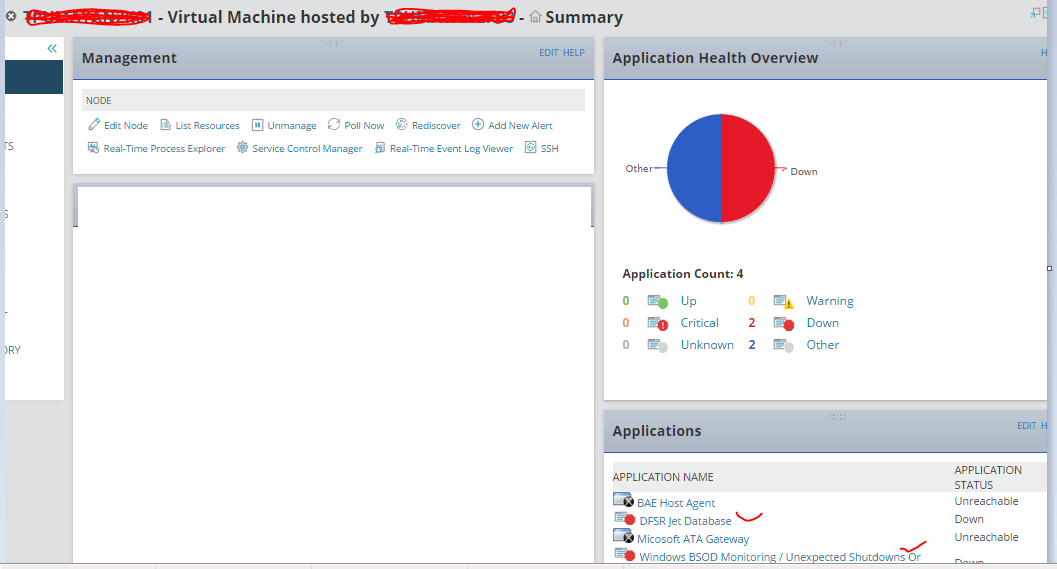Click the Unknown status icon
Viewport: 1057px width, 569px height.
657,346
